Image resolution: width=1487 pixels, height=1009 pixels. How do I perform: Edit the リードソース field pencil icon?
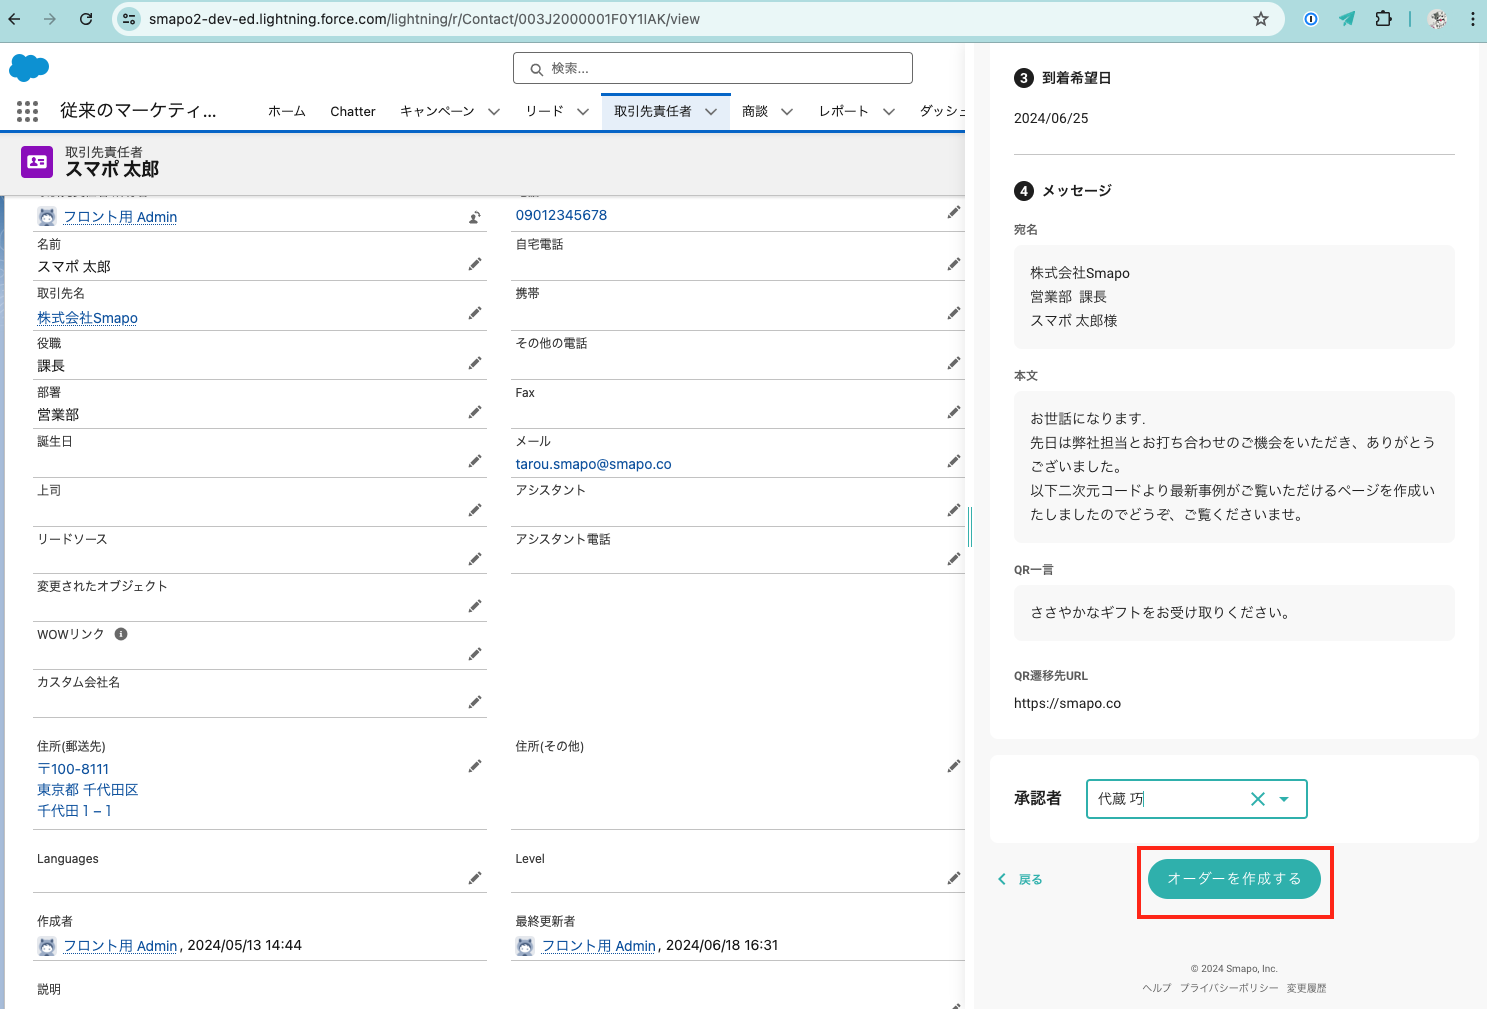click(x=475, y=559)
